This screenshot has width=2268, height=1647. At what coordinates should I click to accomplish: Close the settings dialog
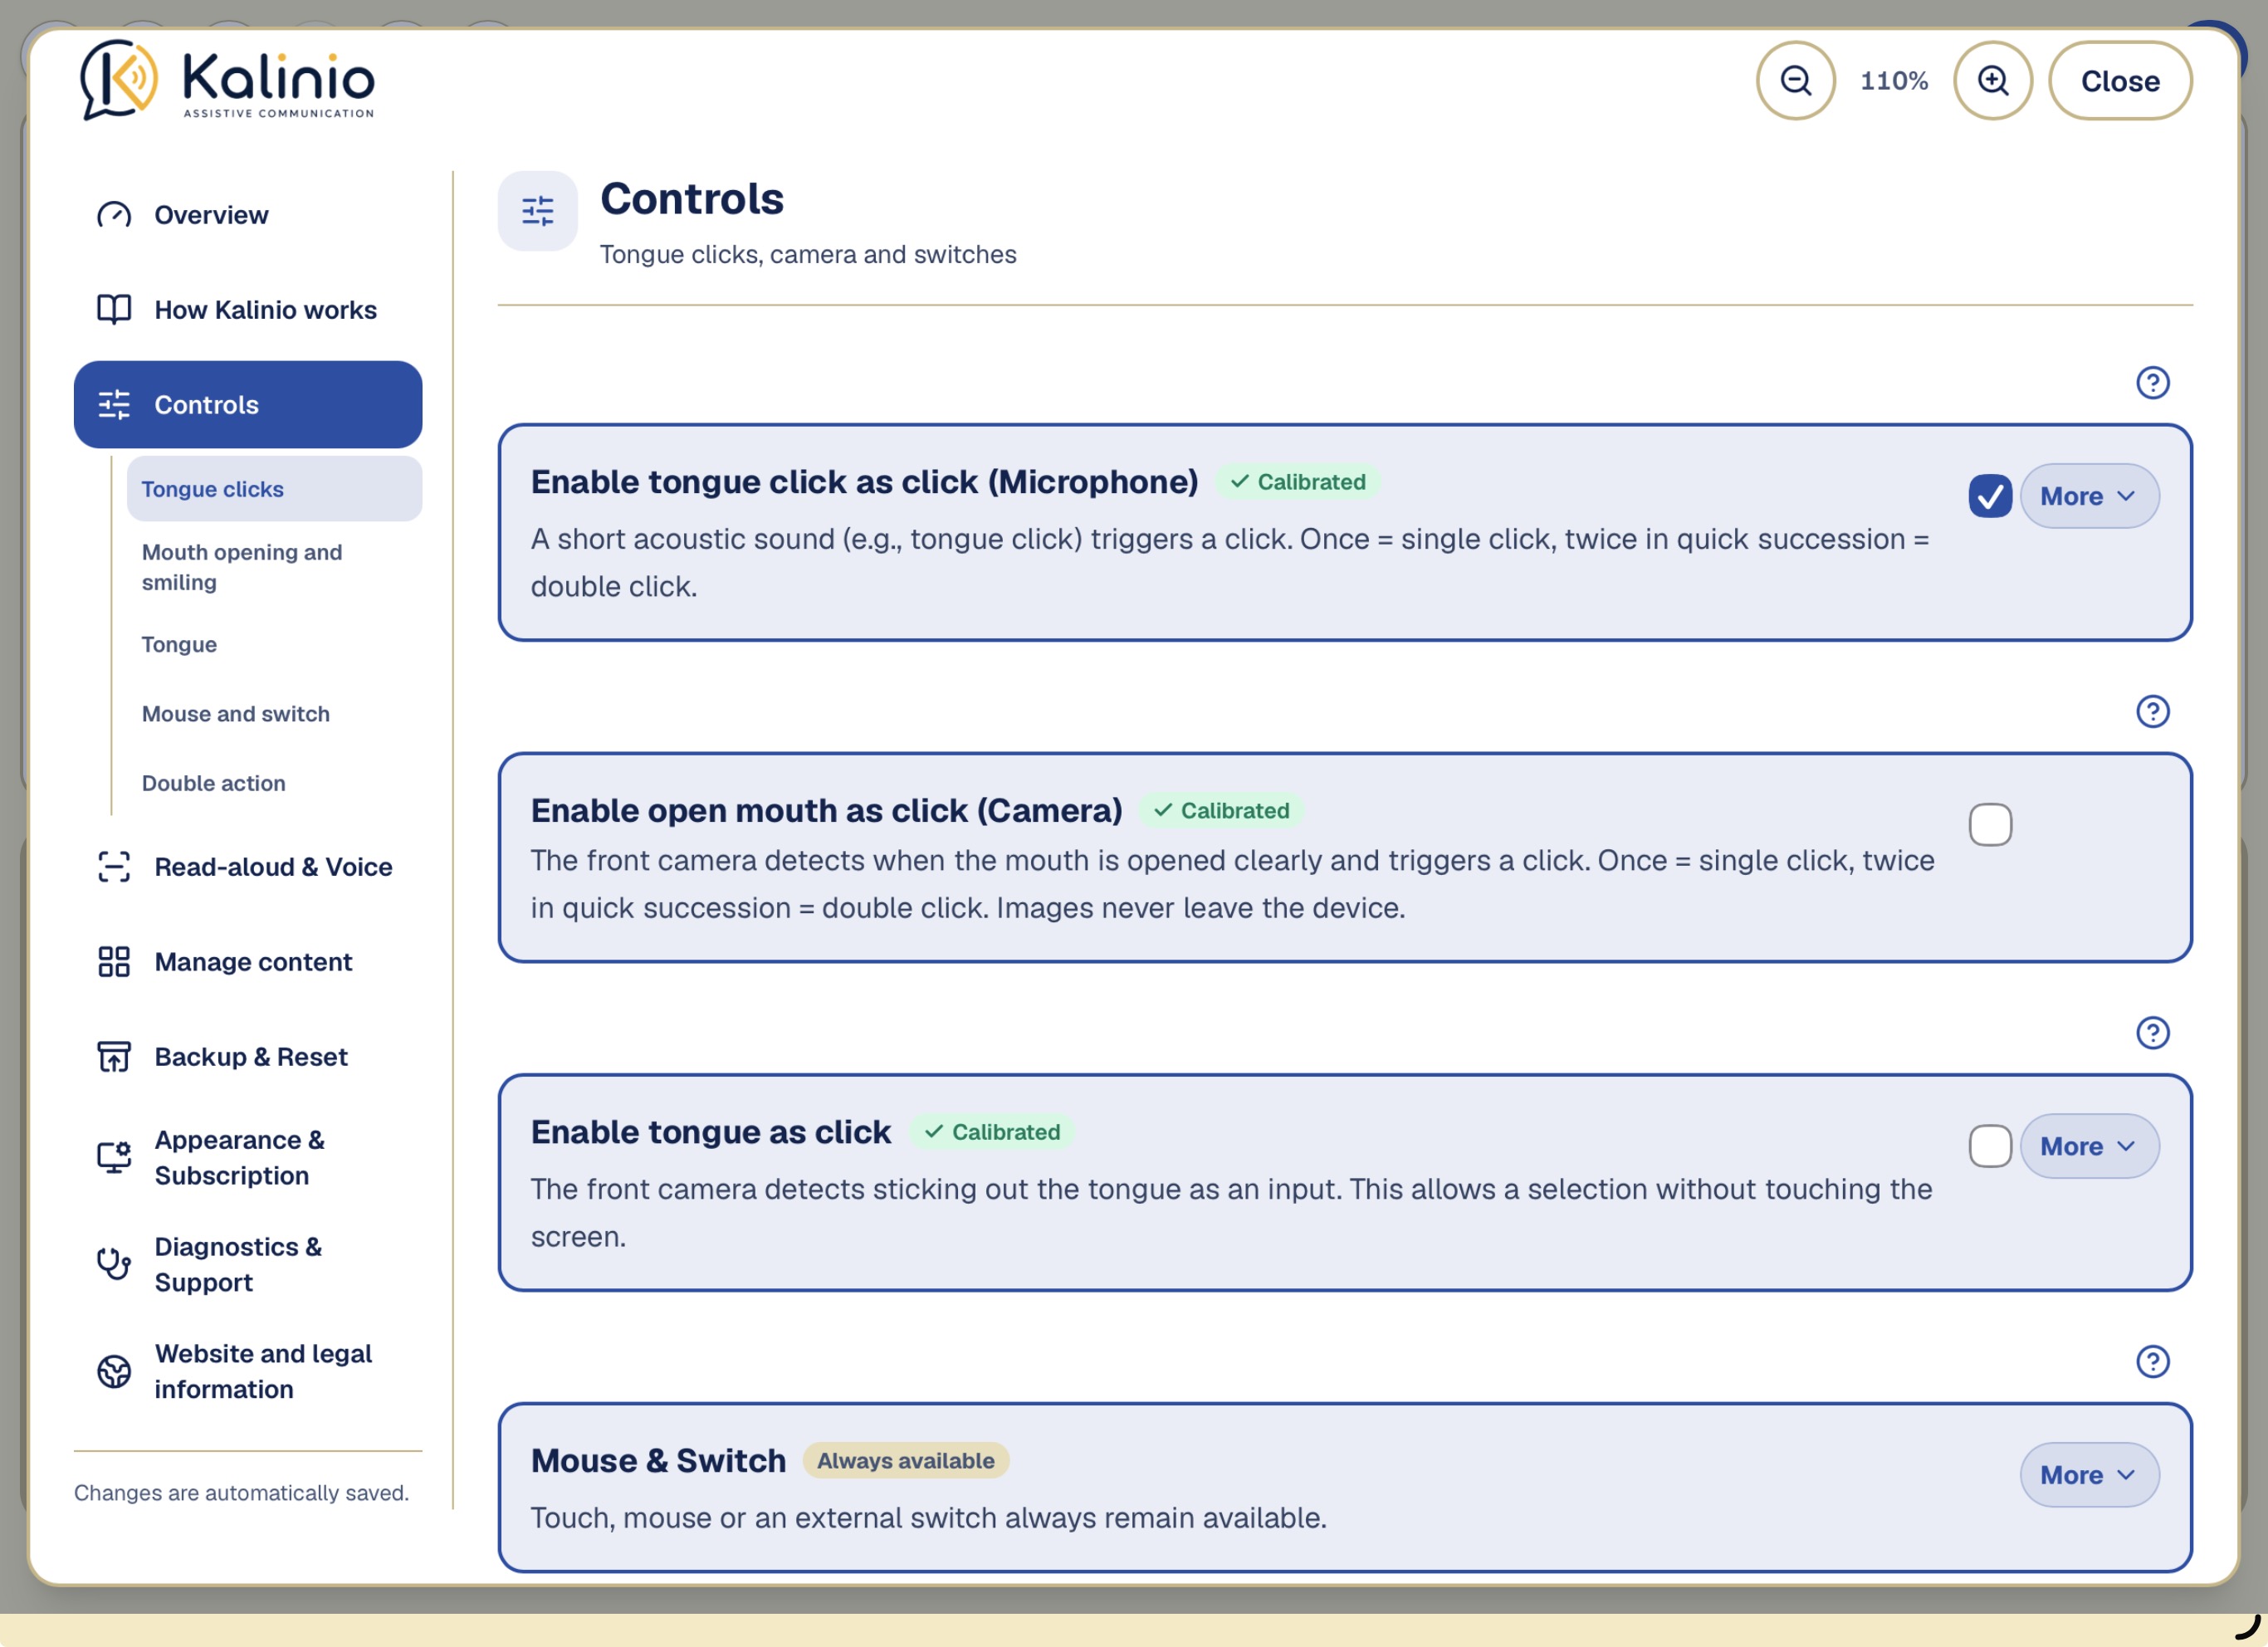pos(2120,81)
